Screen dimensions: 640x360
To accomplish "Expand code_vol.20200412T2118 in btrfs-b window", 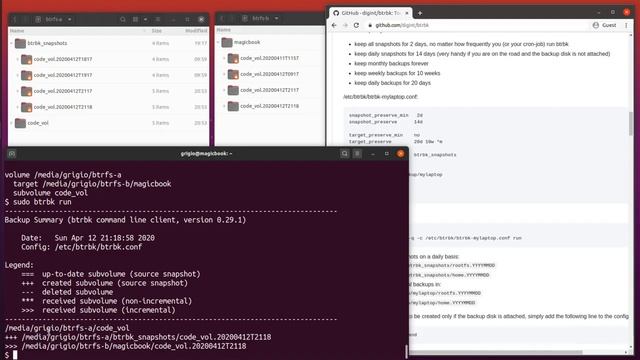I will 224,106.
